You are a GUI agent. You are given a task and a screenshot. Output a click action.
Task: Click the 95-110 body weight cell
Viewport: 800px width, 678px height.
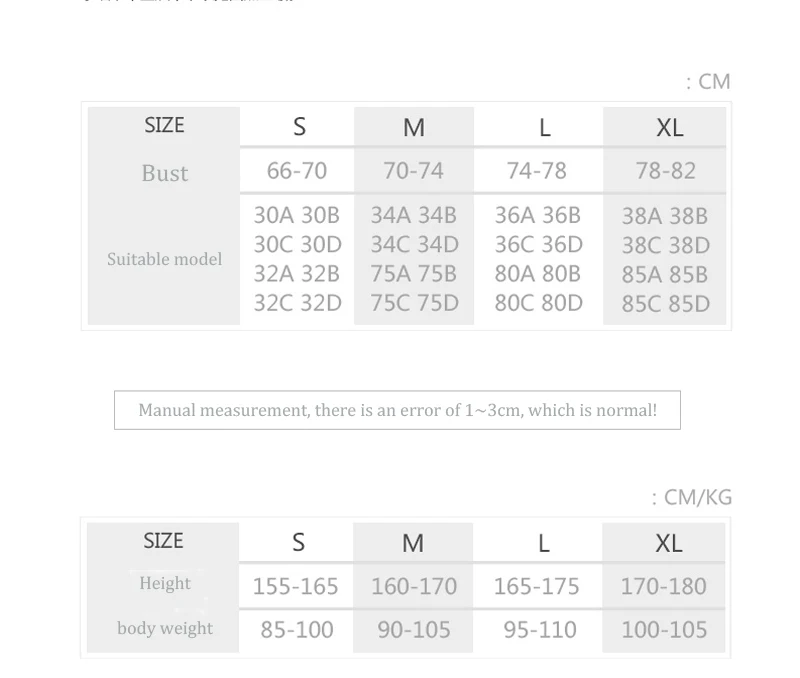point(540,630)
